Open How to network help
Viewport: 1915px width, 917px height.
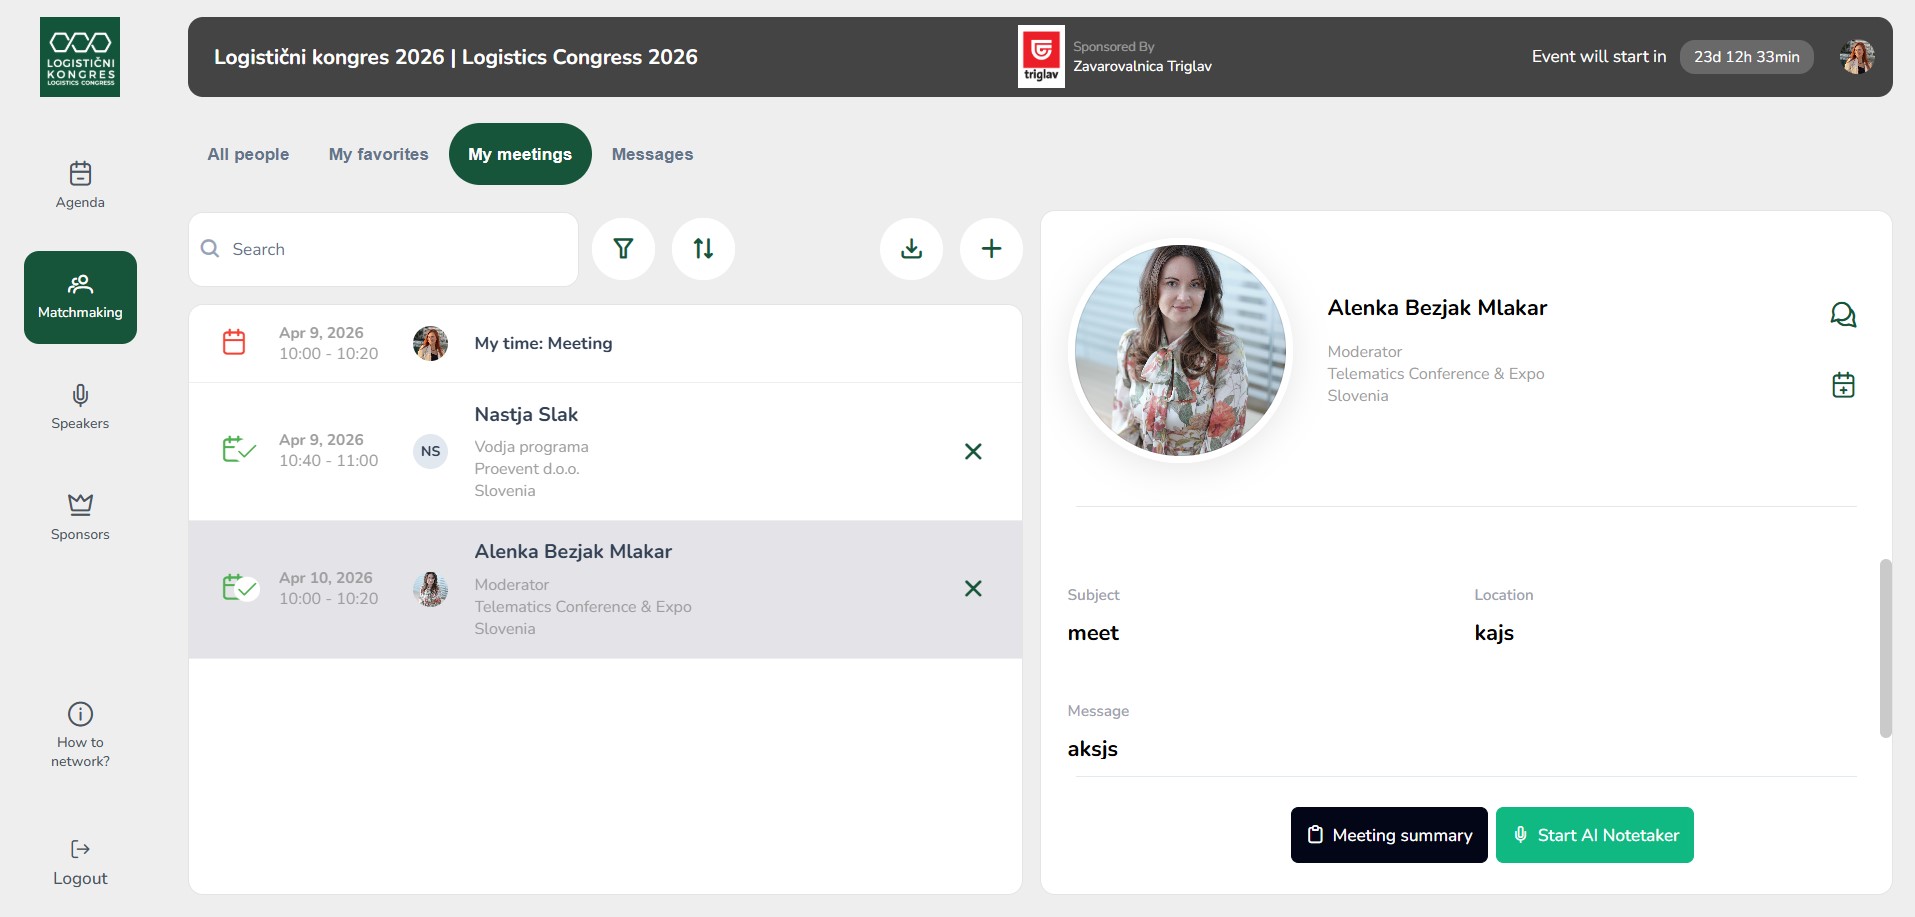(80, 734)
